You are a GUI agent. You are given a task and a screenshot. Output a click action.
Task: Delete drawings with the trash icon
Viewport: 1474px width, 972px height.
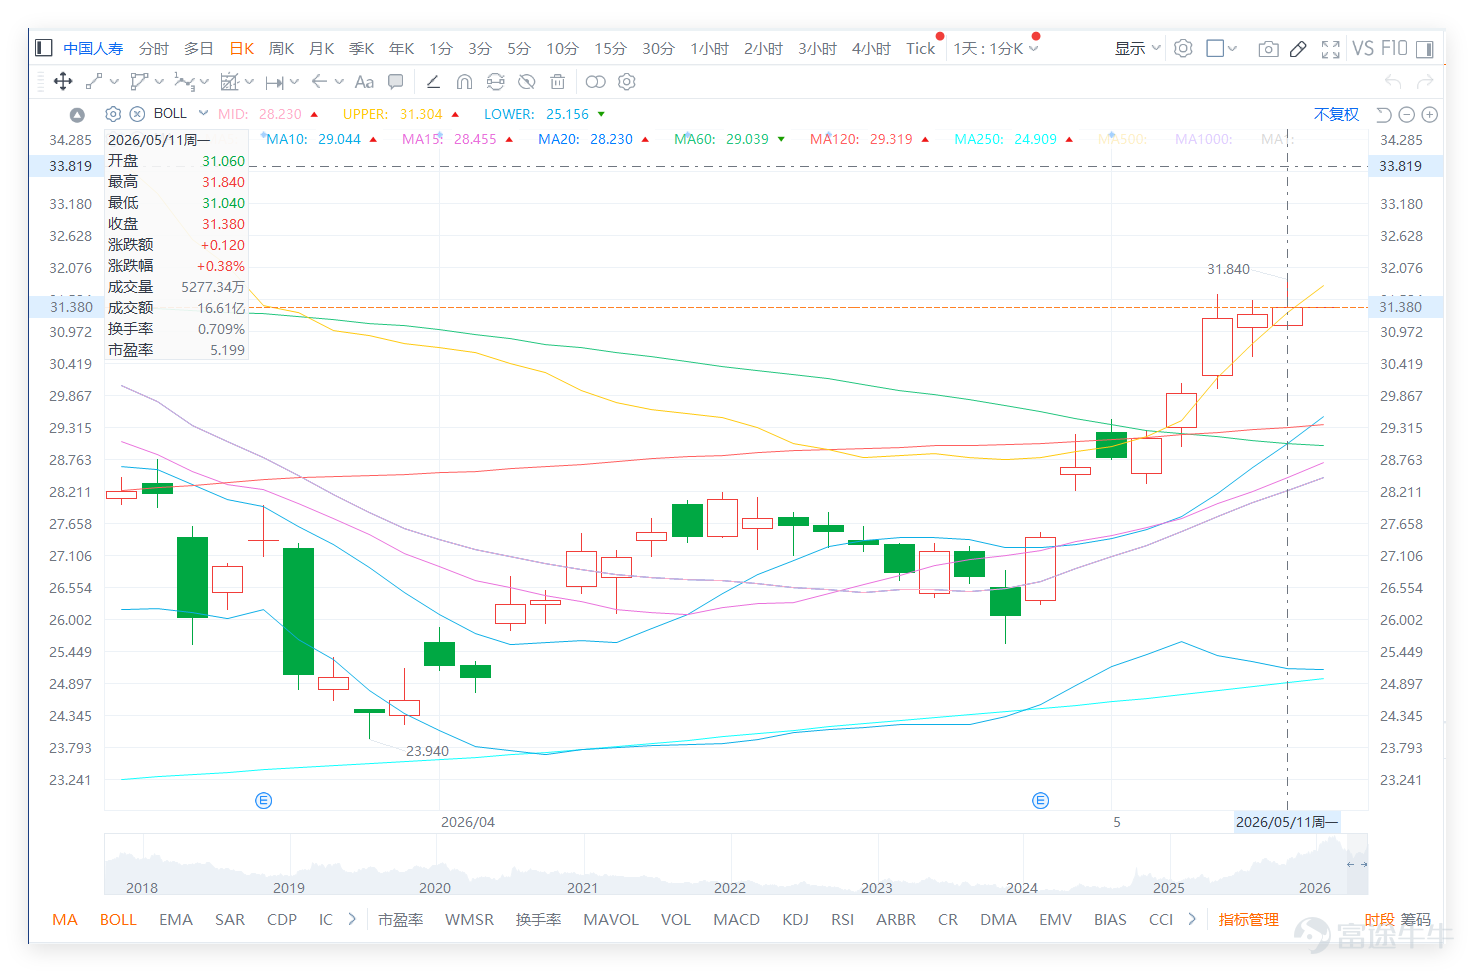558,82
